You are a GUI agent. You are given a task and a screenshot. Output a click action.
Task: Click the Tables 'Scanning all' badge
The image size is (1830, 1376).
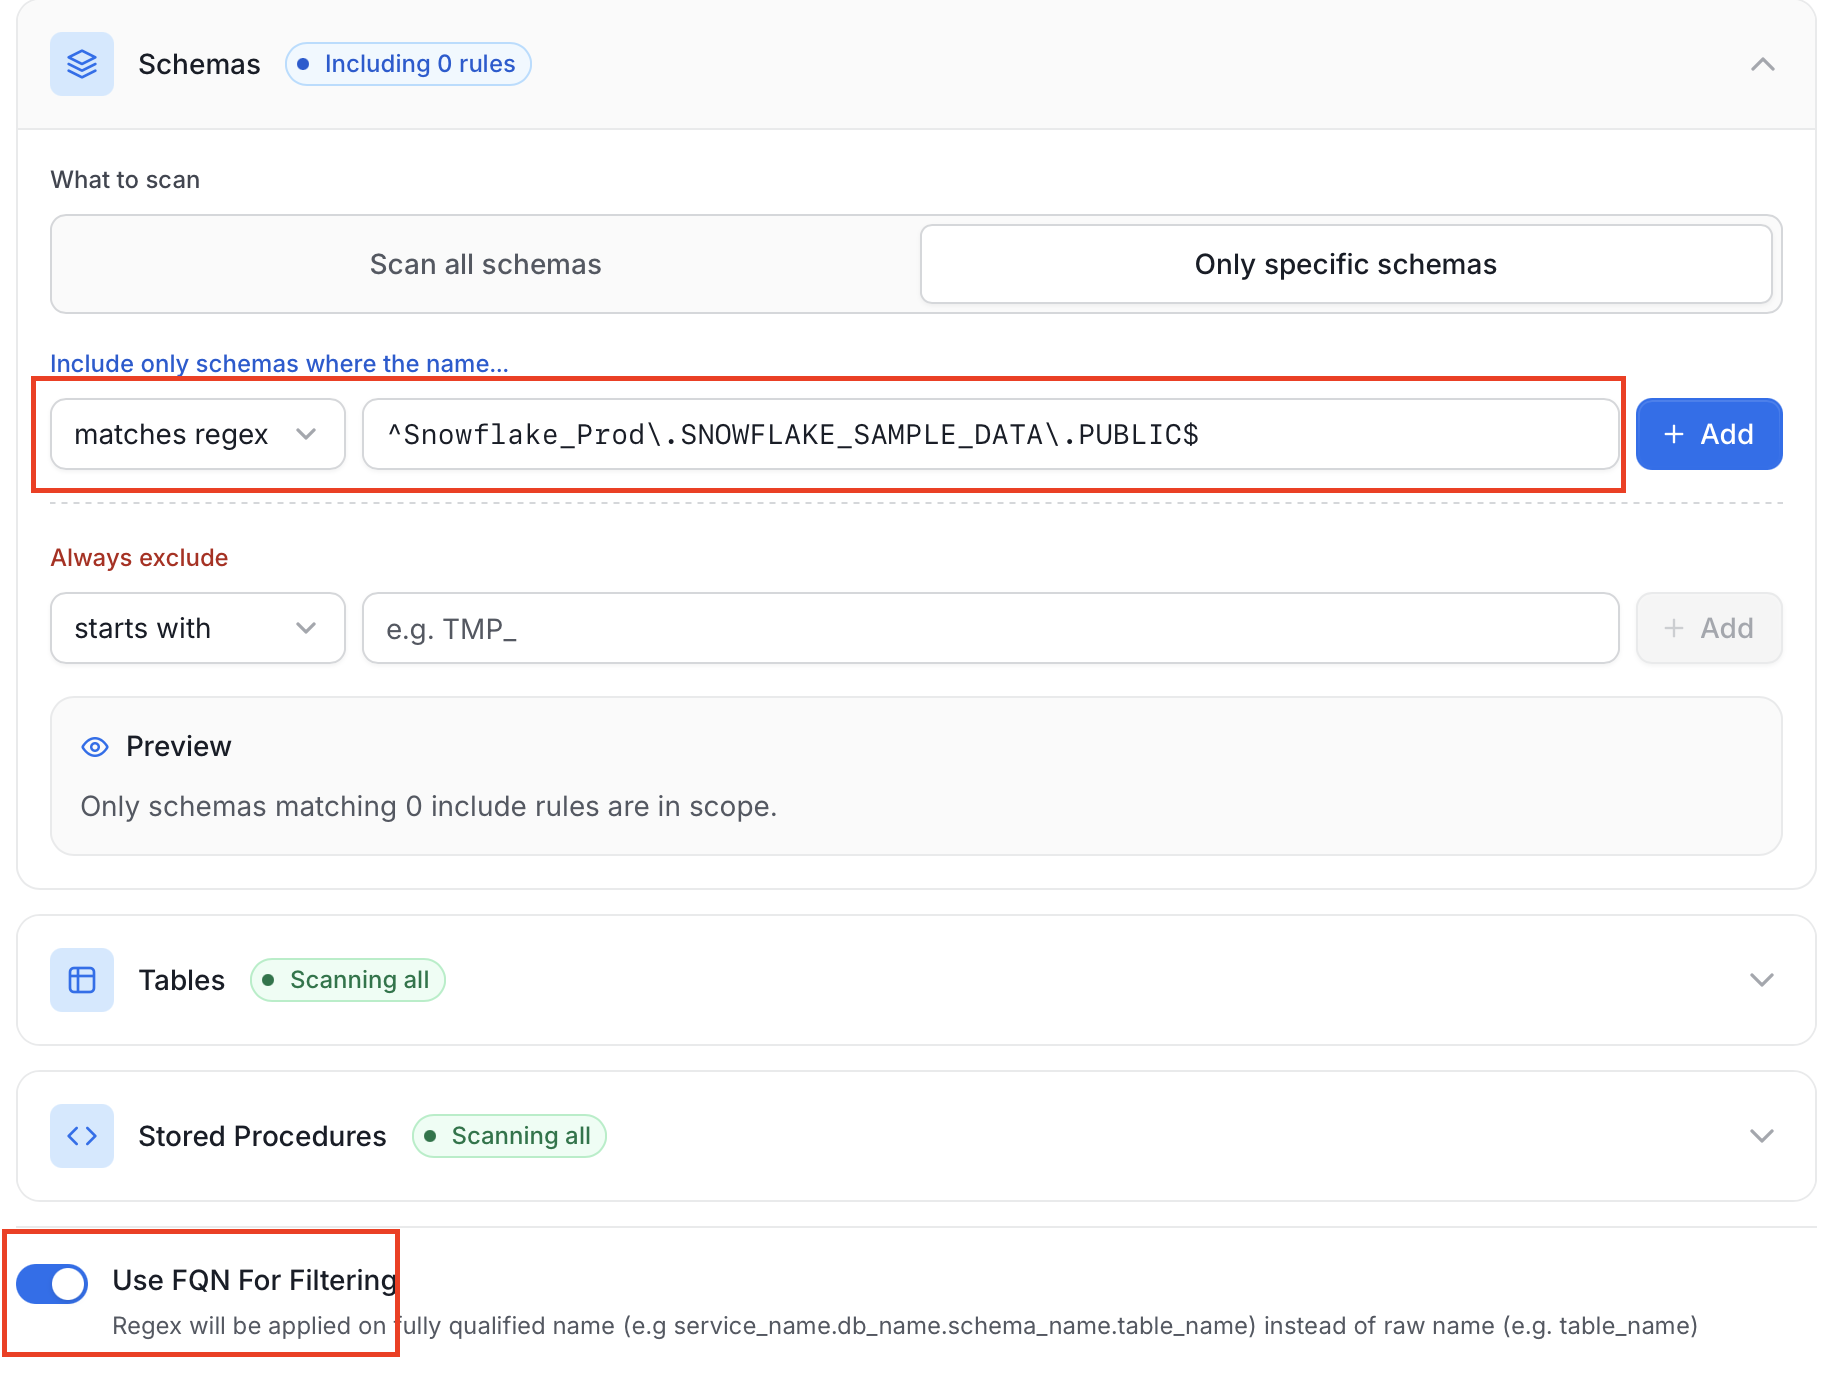pos(348,980)
